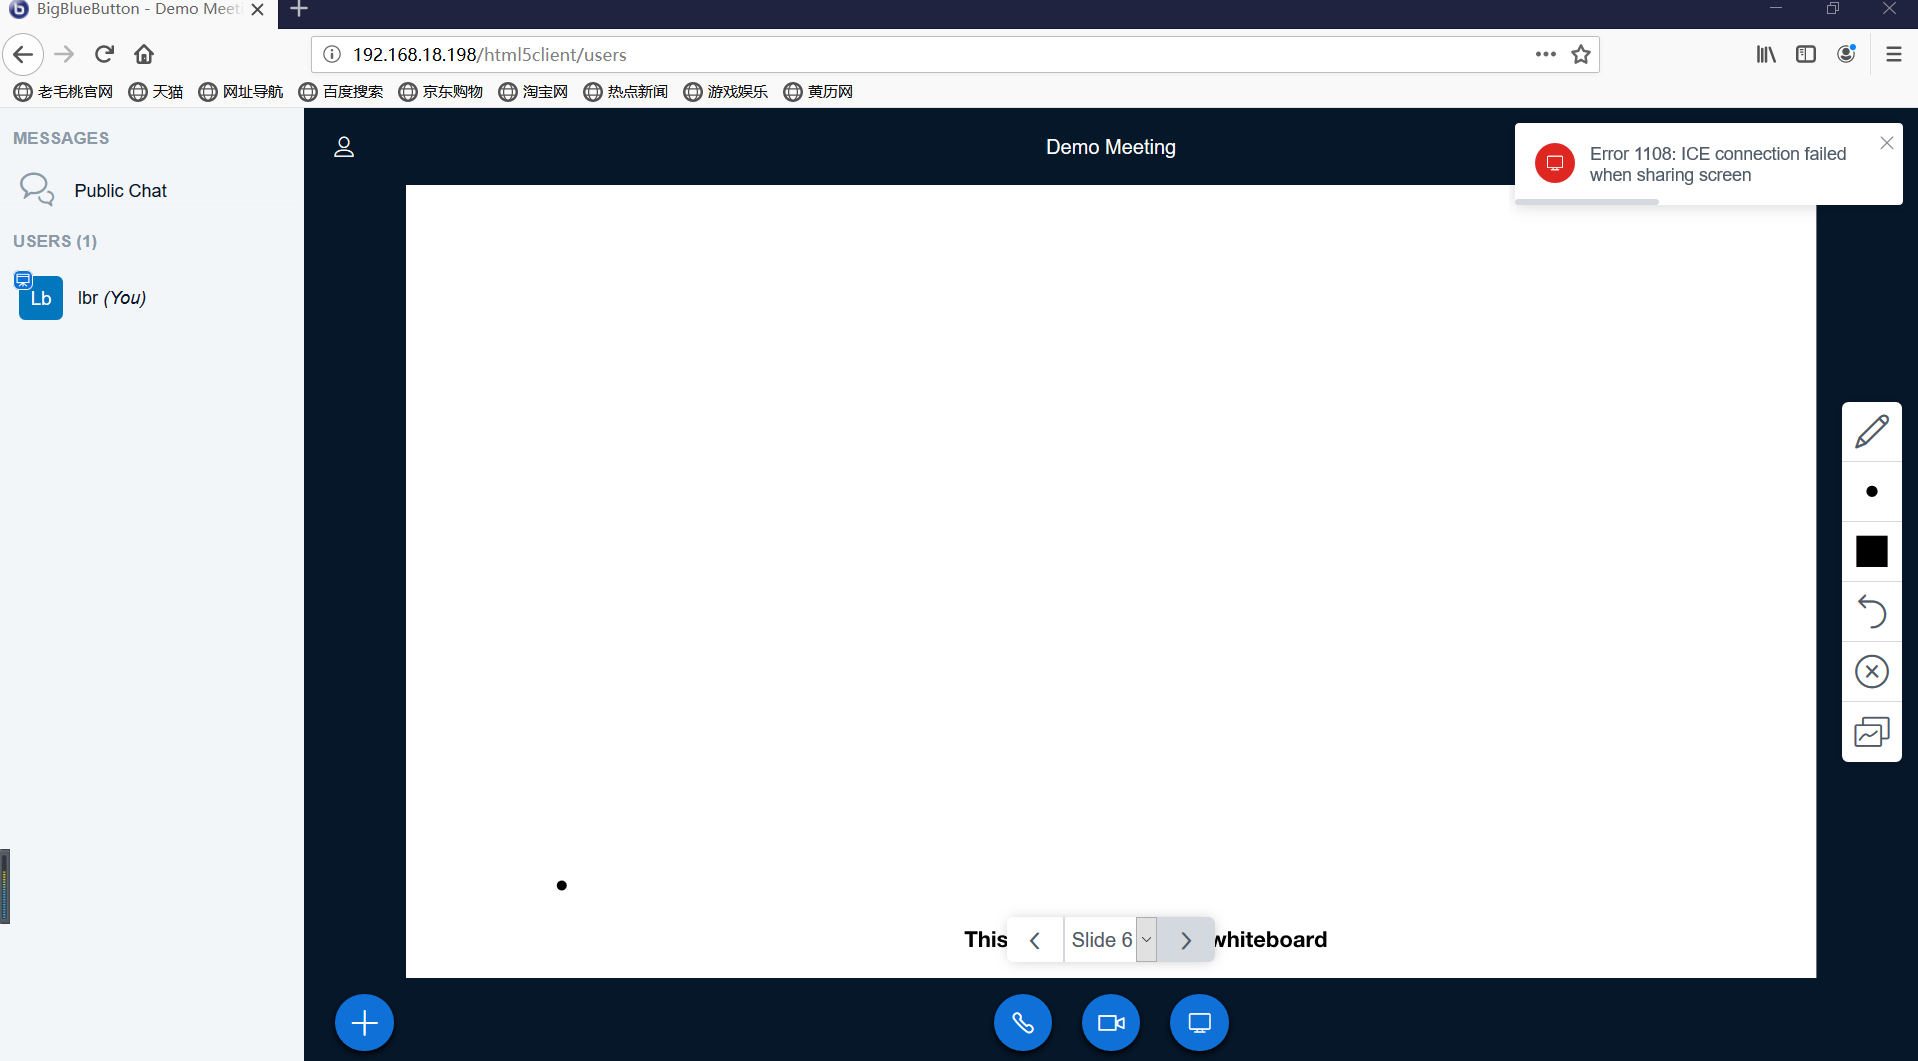Image resolution: width=1918 pixels, height=1061 pixels.
Task: Dismiss the Error 1108 notification
Action: click(1887, 142)
